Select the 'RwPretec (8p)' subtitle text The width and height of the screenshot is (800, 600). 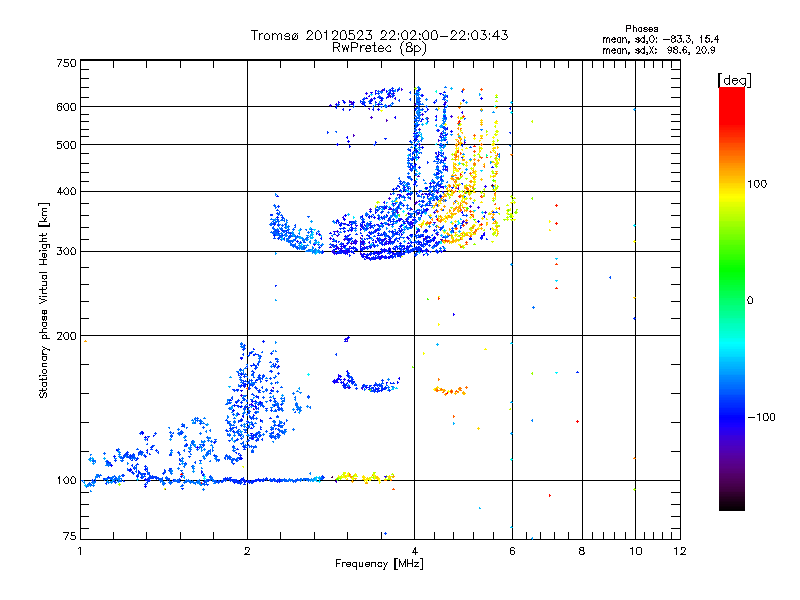(x=379, y=48)
